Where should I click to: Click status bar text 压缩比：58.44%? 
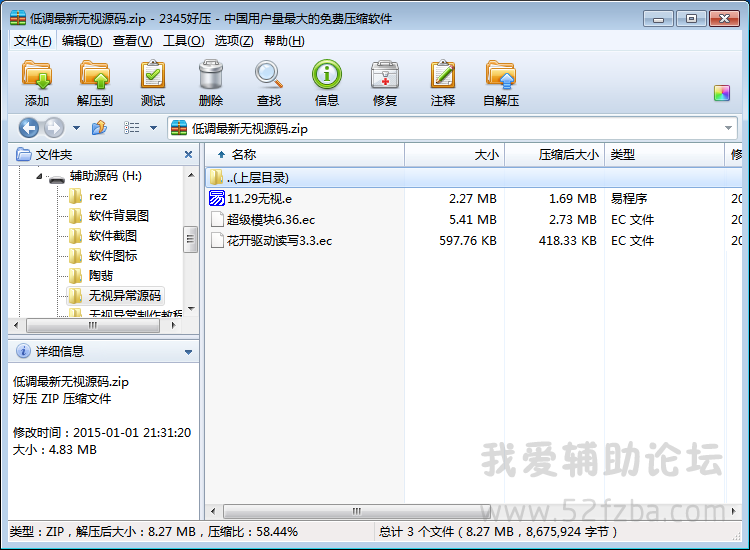(x=253, y=532)
